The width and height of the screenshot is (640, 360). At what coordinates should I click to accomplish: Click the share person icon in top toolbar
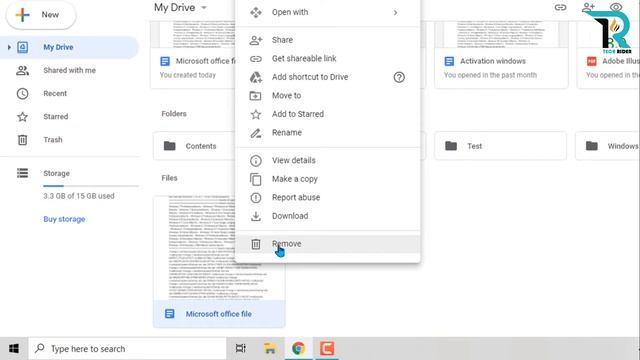pyautogui.click(x=588, y=7)
